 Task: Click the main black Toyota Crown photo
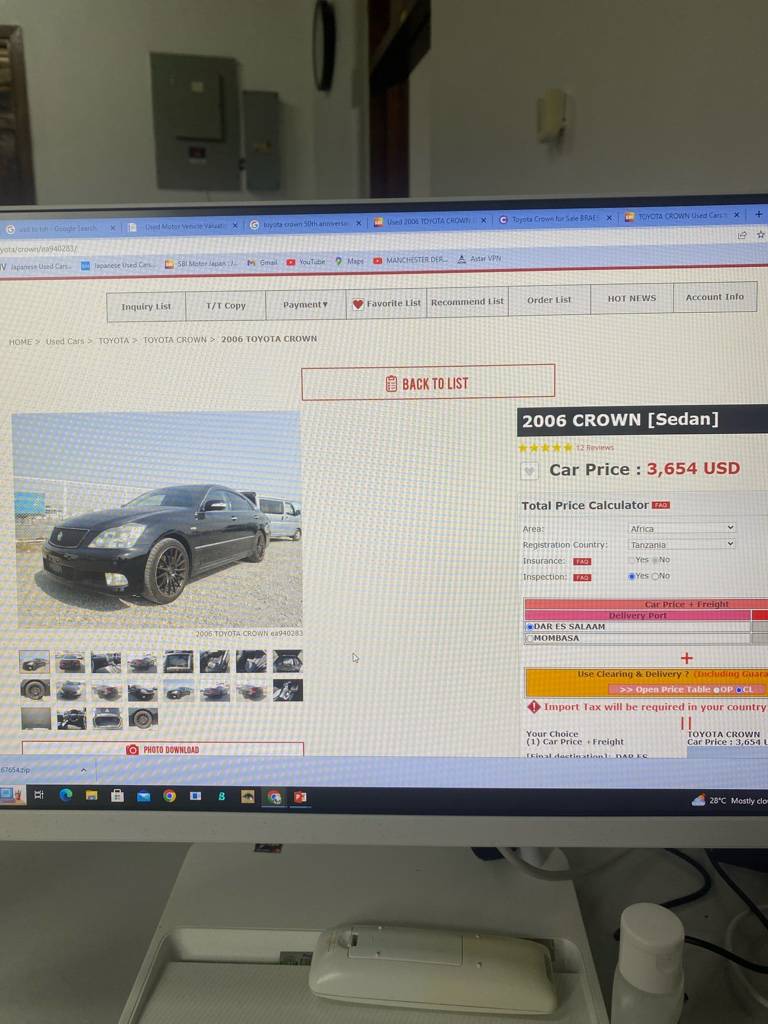157,520
